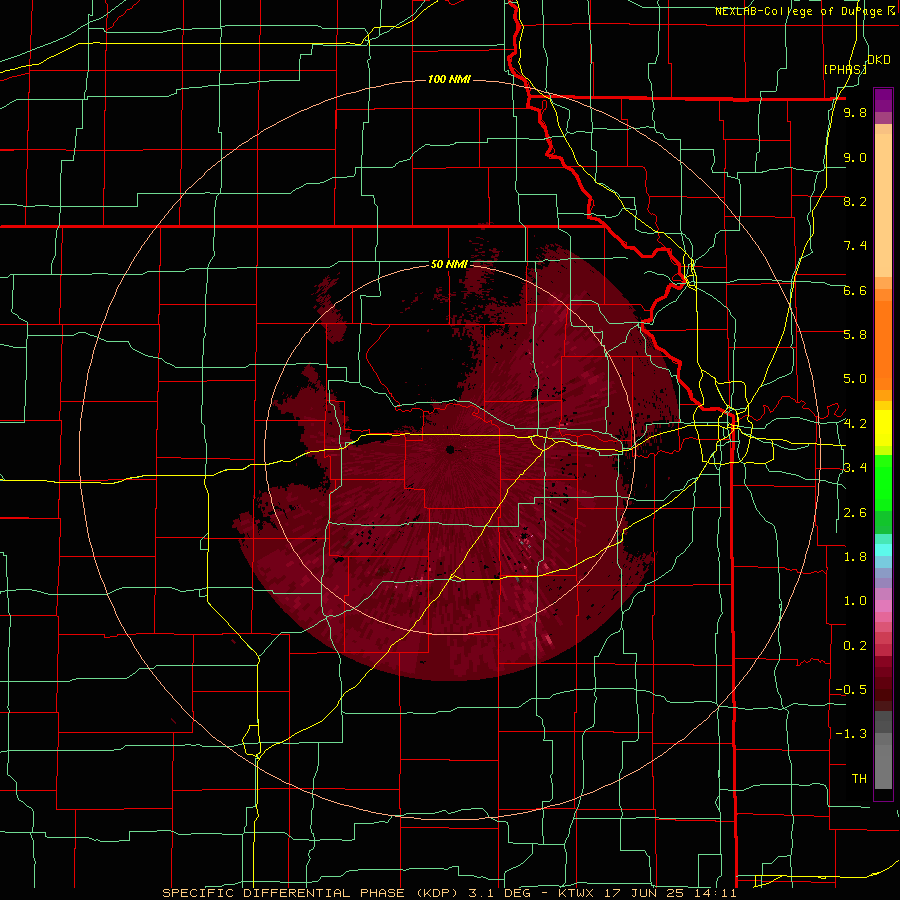
Task: Click the 0.2 value on the color scale
Action: (855, 646)
